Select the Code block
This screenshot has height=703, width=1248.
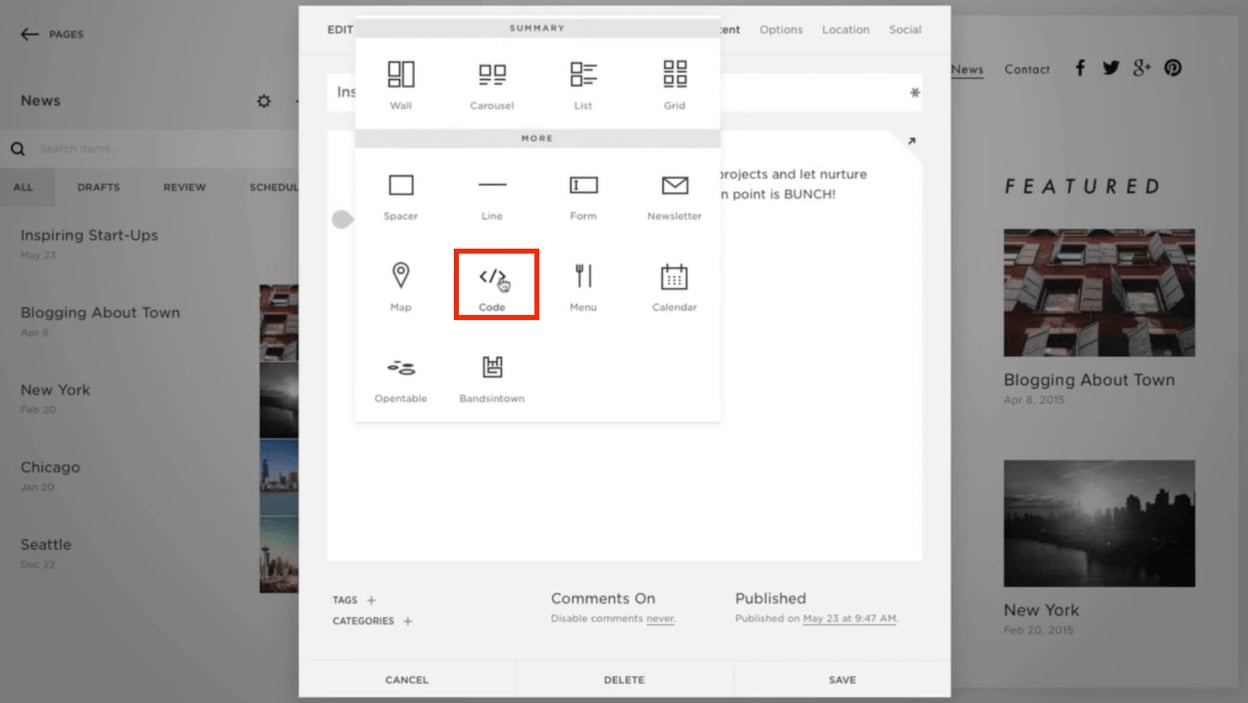click(496, 283)
